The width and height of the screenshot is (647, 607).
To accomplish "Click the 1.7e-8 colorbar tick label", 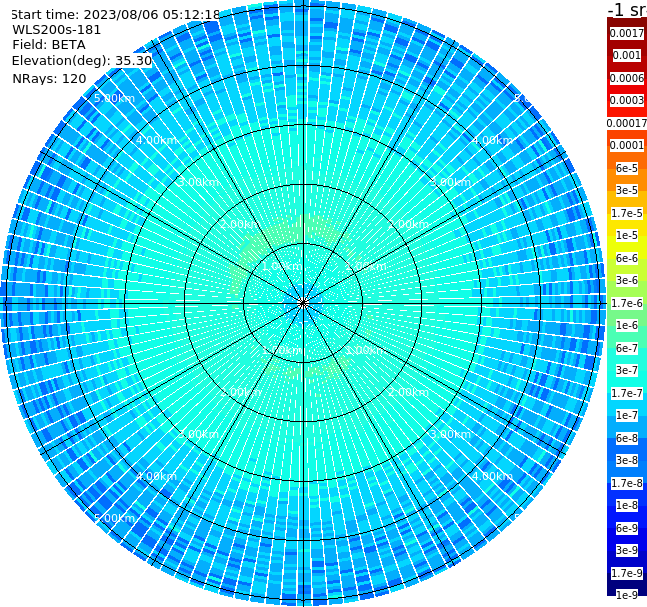I will [x=627, y=483].
